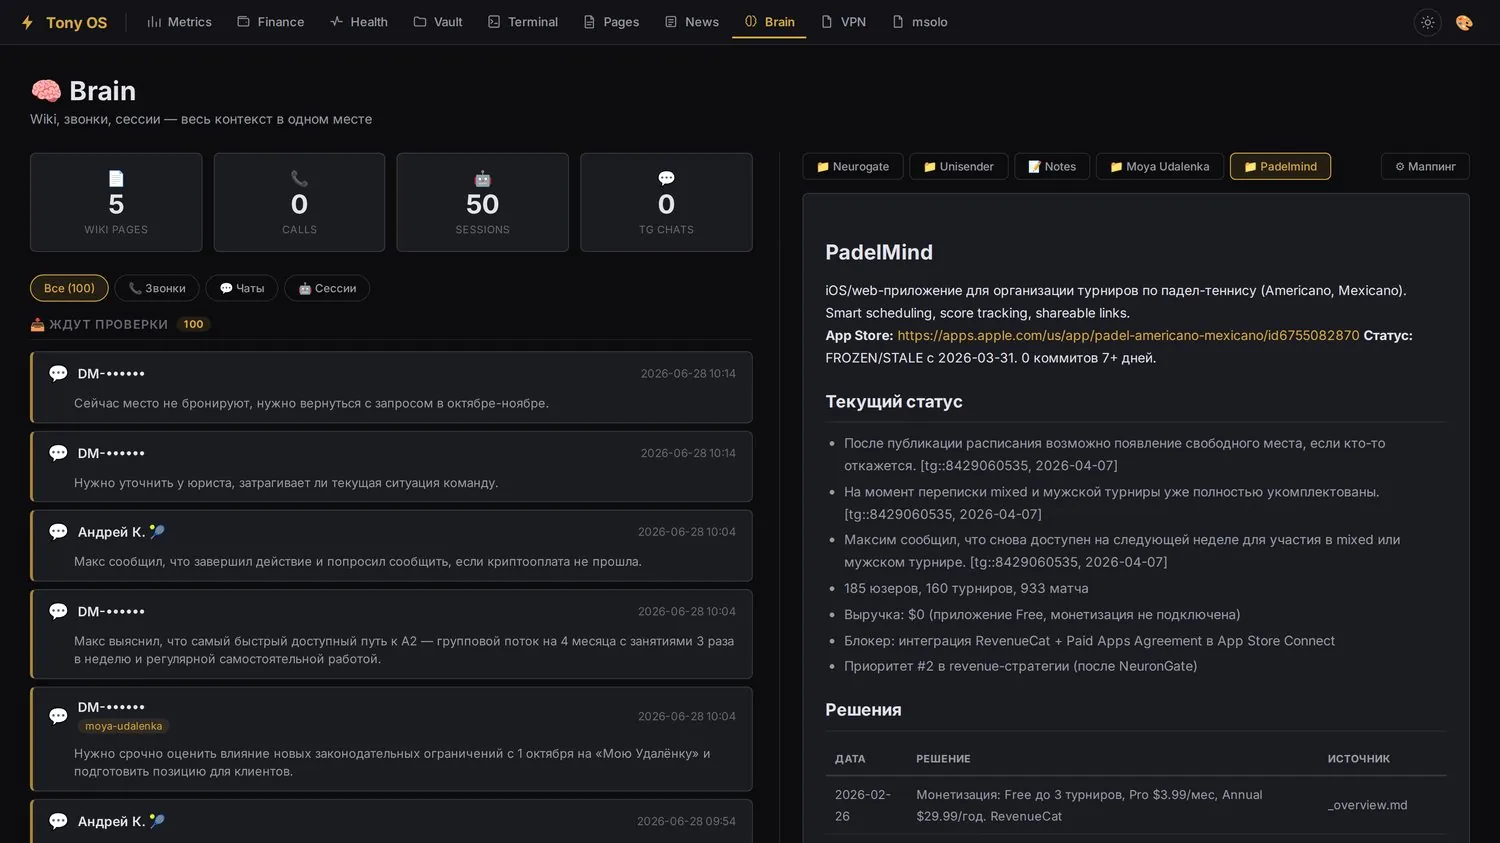
Task: Navigate to the Pages tab
Action: 611,22
